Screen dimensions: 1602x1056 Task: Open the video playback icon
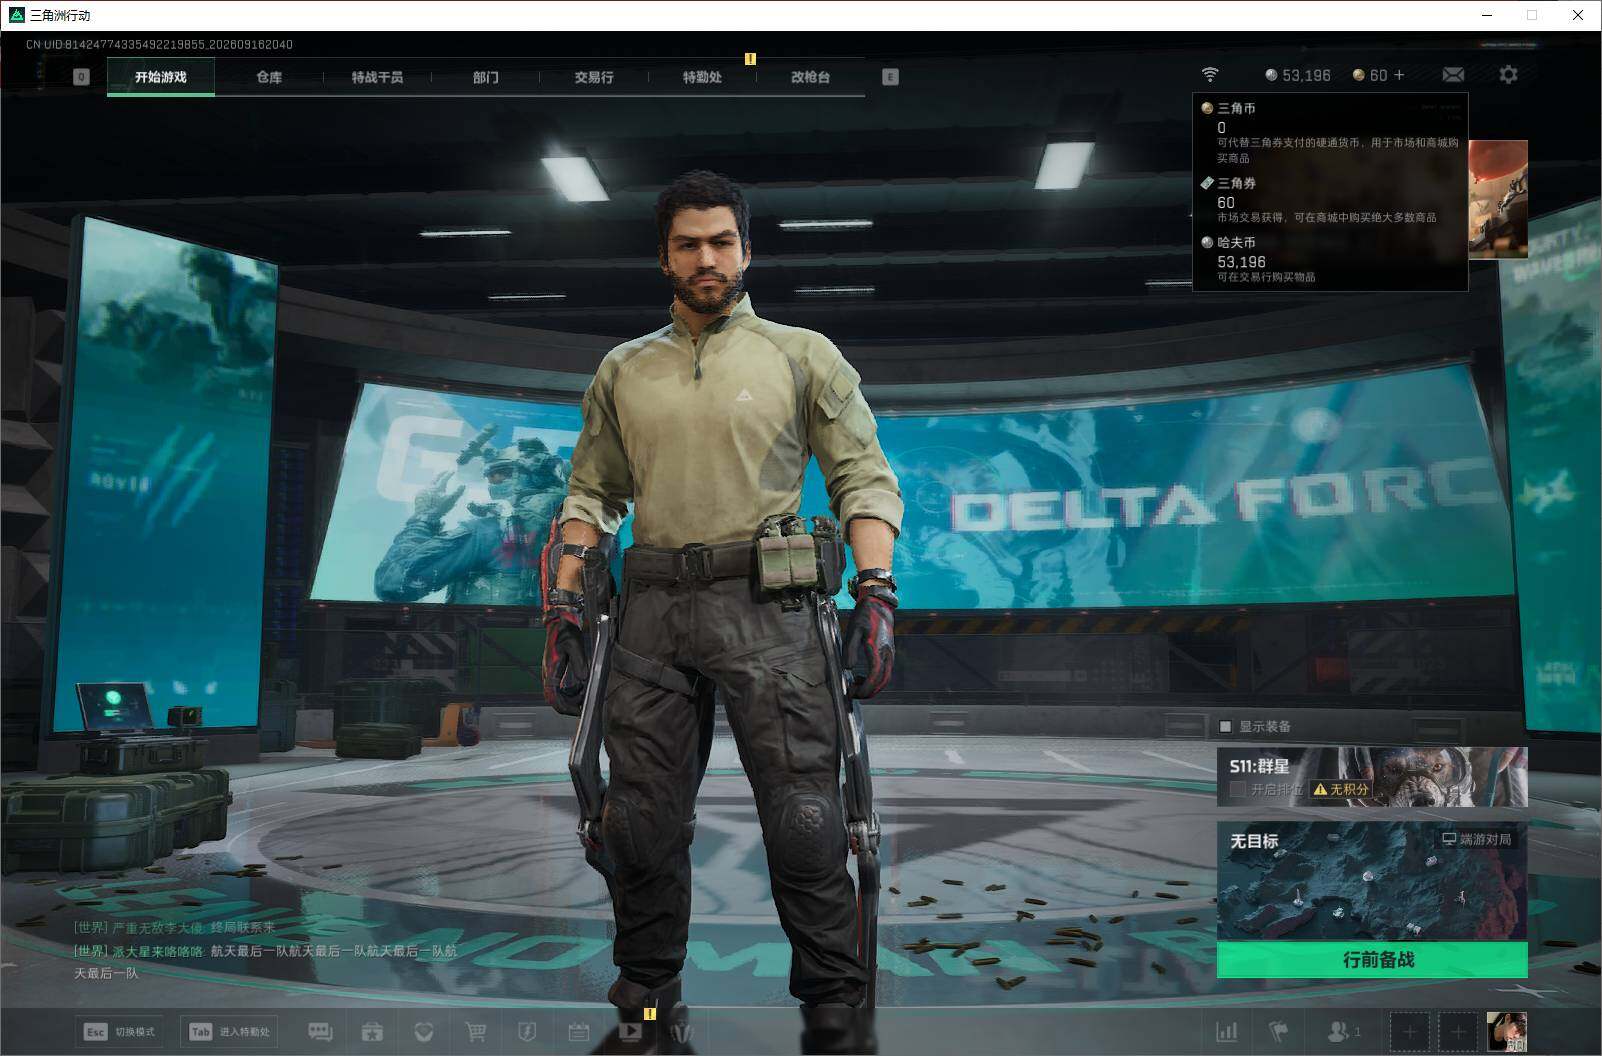630,1031
